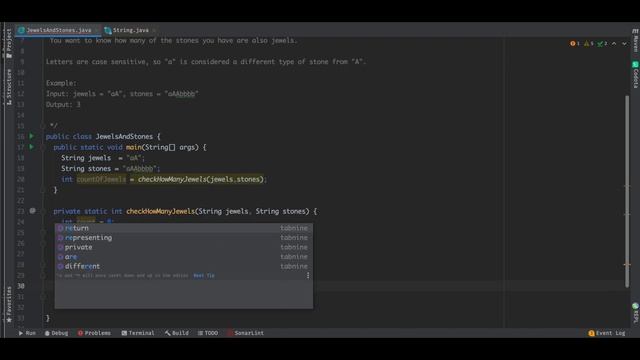
Task: Click the orange error stripe mark on scrollbar
Action: [x=627, y=264]
